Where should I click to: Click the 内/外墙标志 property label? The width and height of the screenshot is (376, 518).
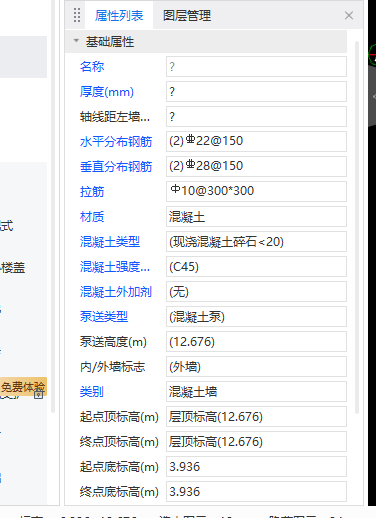pyautogui.click(x=112, y=367)
